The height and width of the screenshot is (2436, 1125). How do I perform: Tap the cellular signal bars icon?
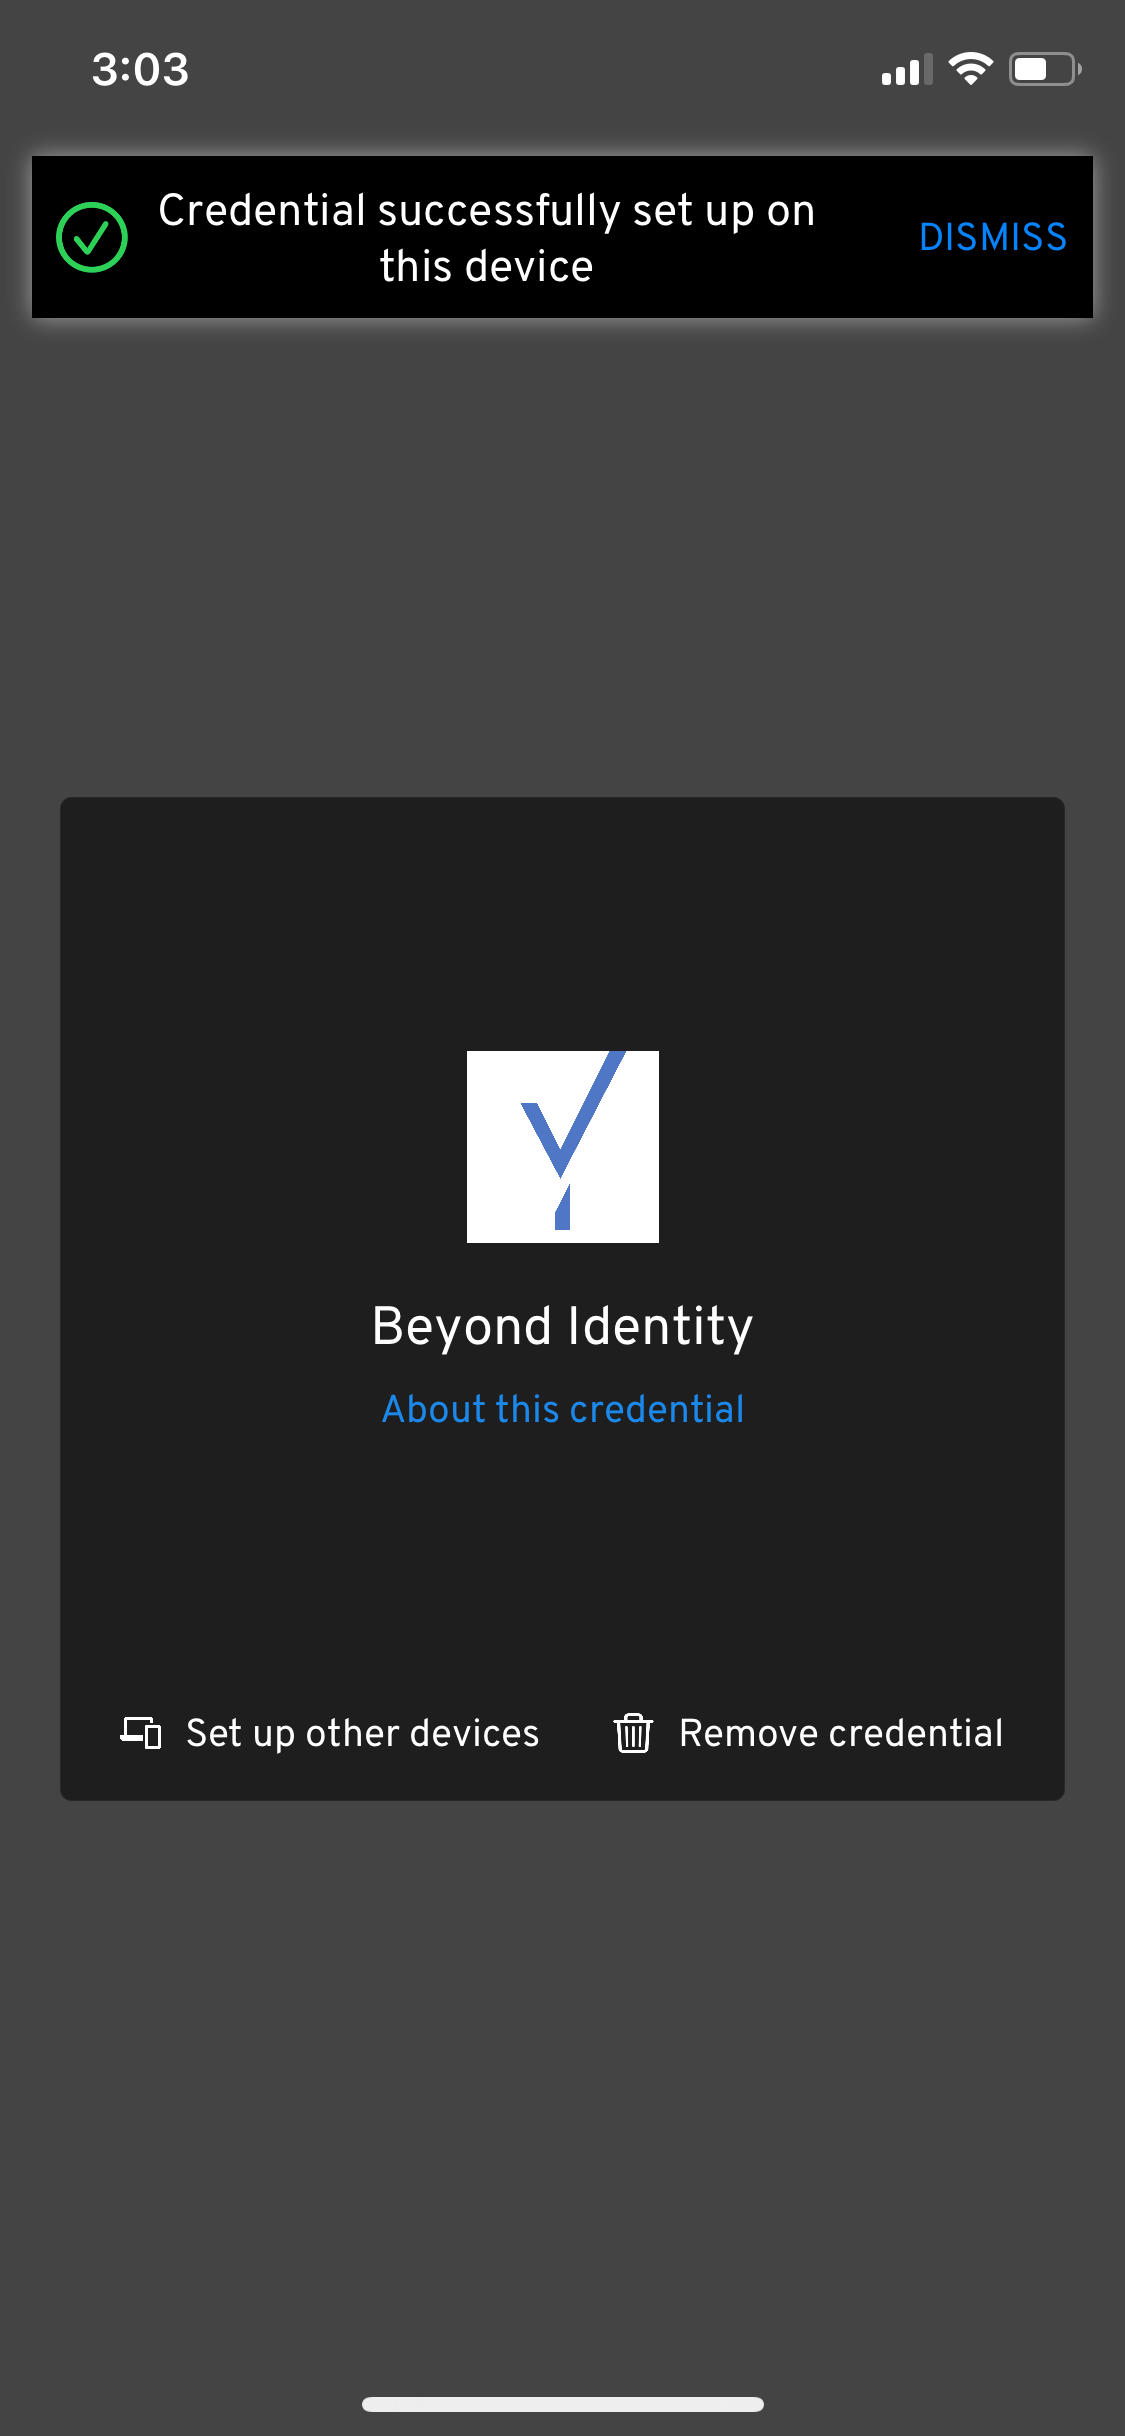point(906,70)
